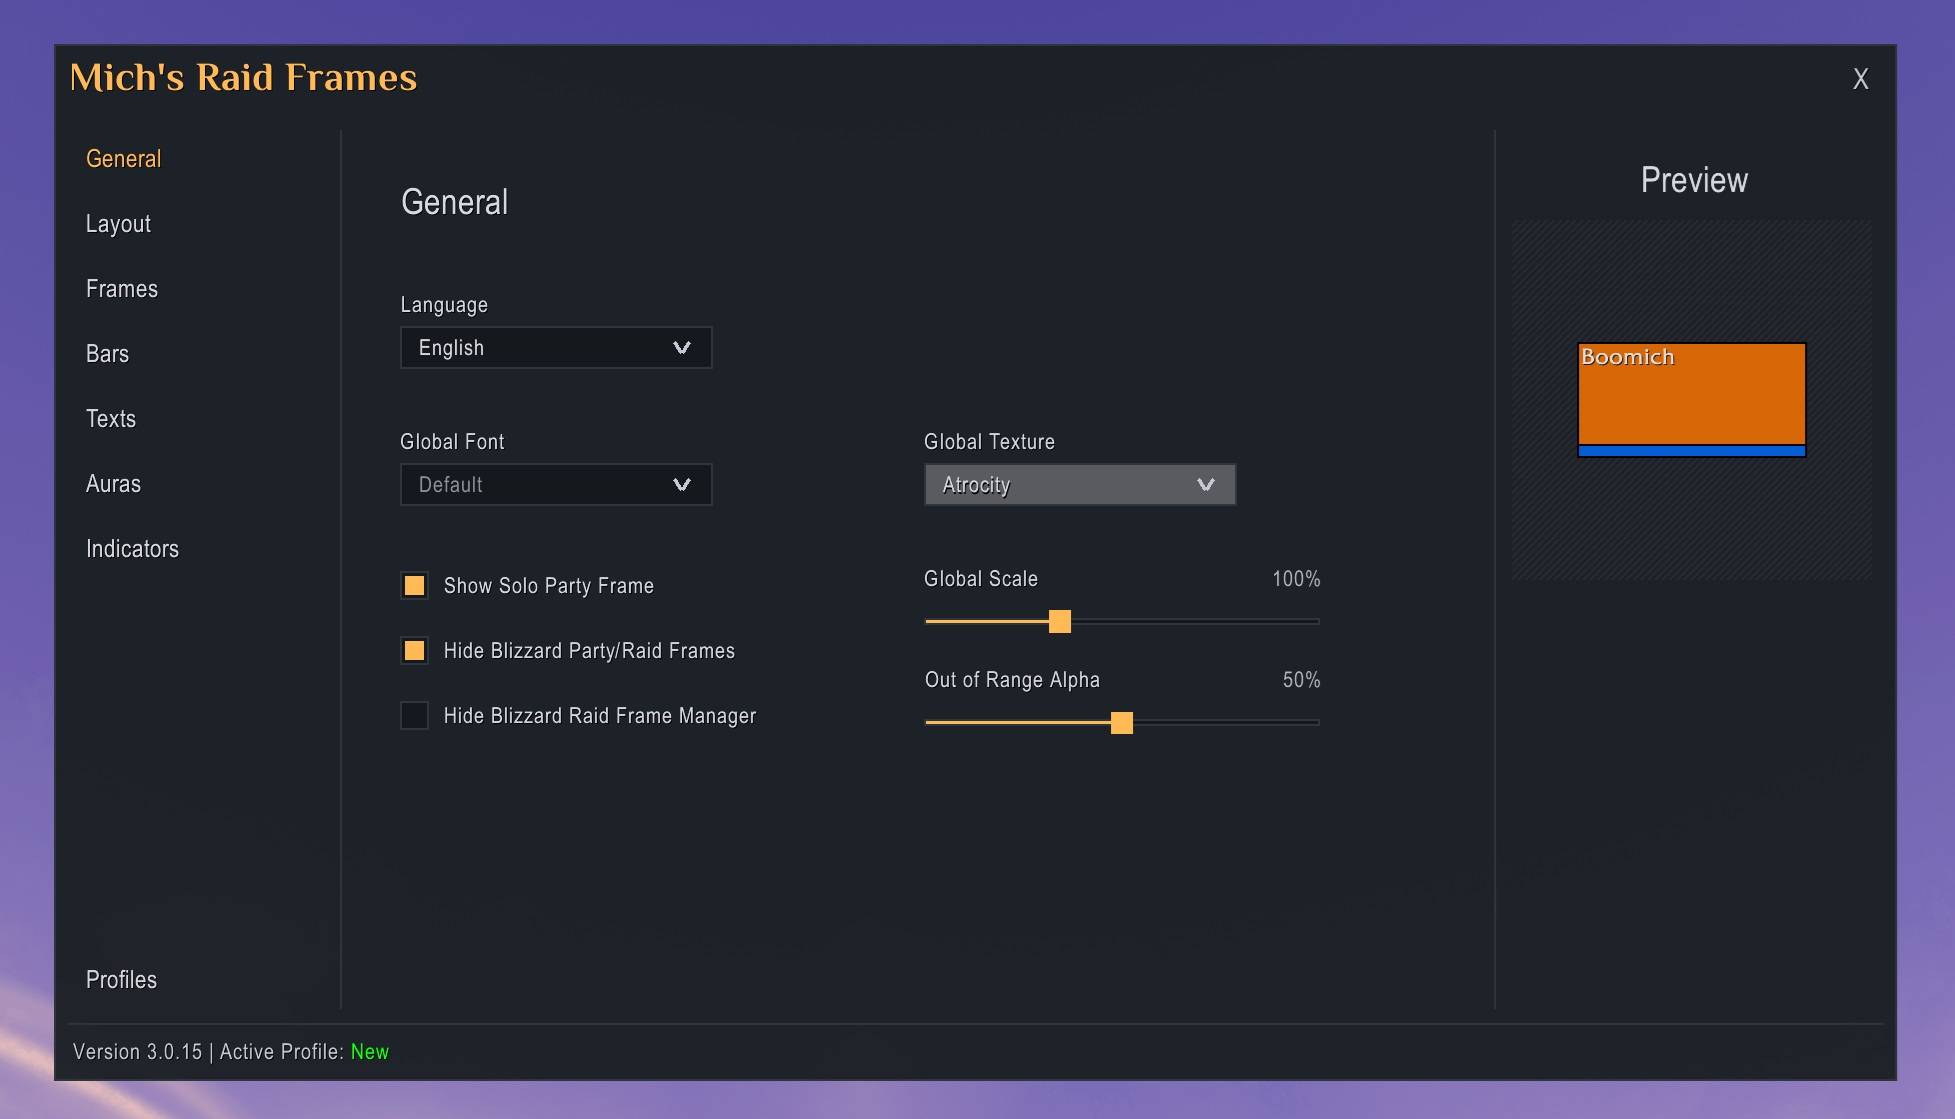The height and width of the screenshot is (1119, 1955).
Task: Open the Profiles section
Action: tap(121, 980)
